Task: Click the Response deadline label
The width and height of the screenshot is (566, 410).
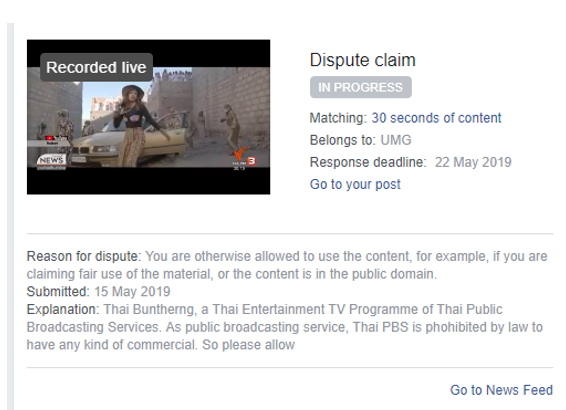Action: tap(368, 162)
